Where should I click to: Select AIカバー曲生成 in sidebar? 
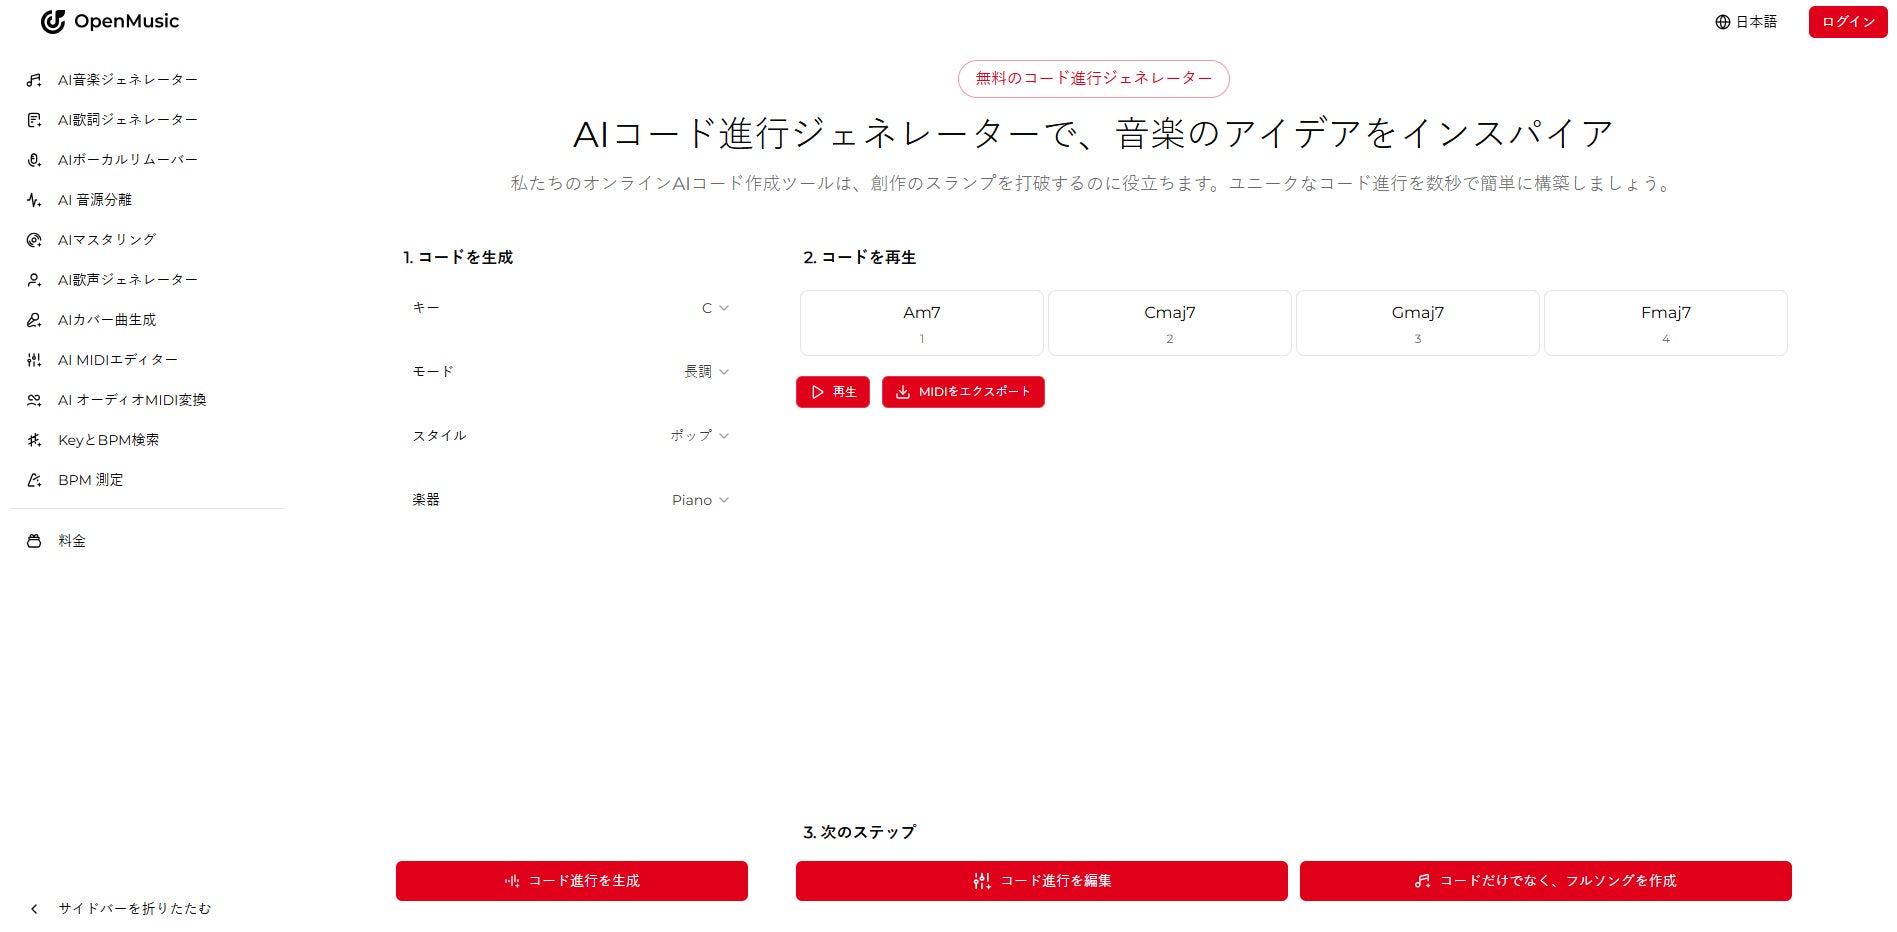pyautogui.click(x=107, y=320)
